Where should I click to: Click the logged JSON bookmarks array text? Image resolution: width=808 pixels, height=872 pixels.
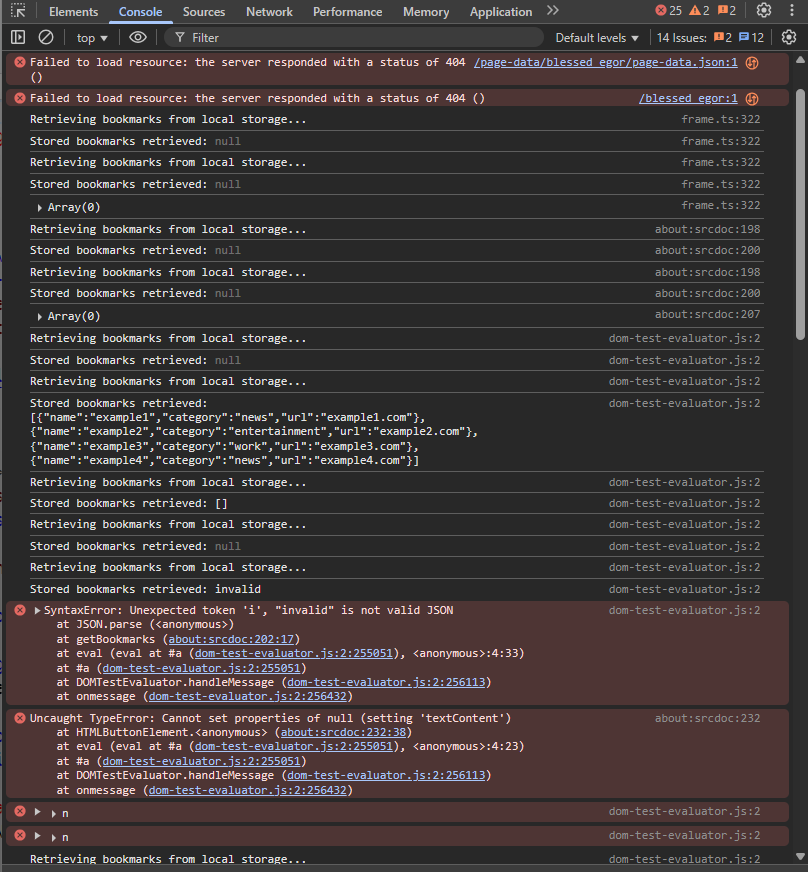(x=254, y=439)
